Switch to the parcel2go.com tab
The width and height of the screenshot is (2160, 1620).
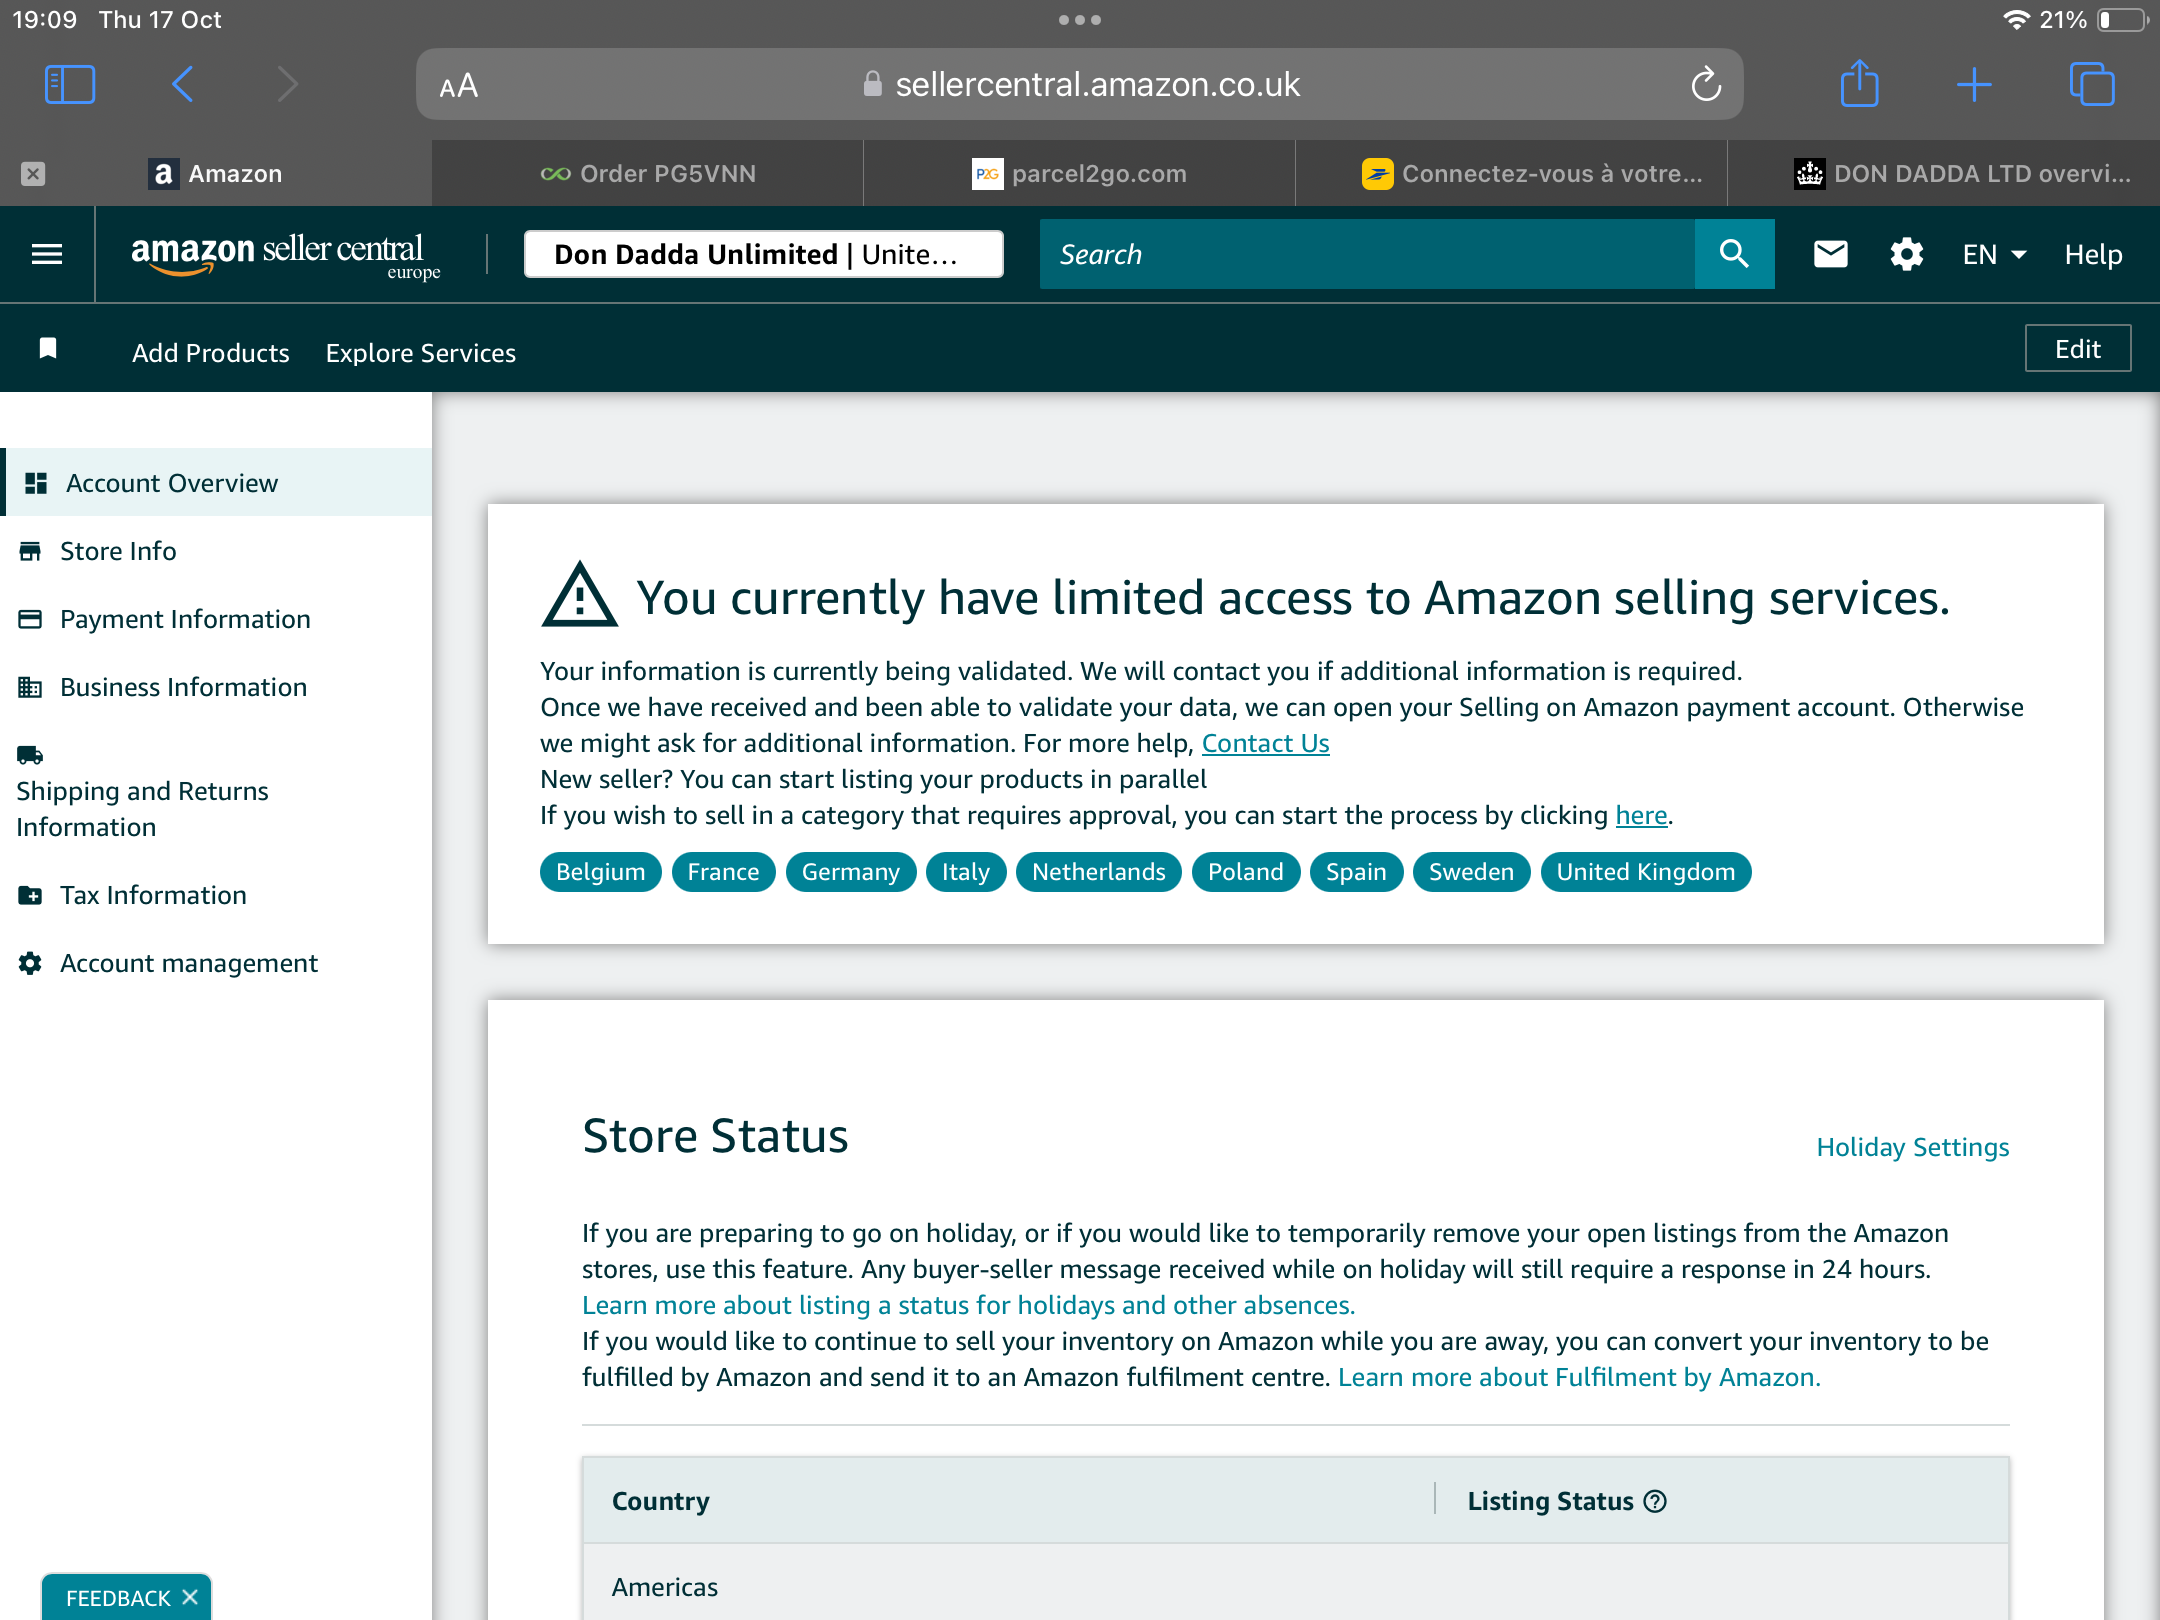tap(1080, 174)
